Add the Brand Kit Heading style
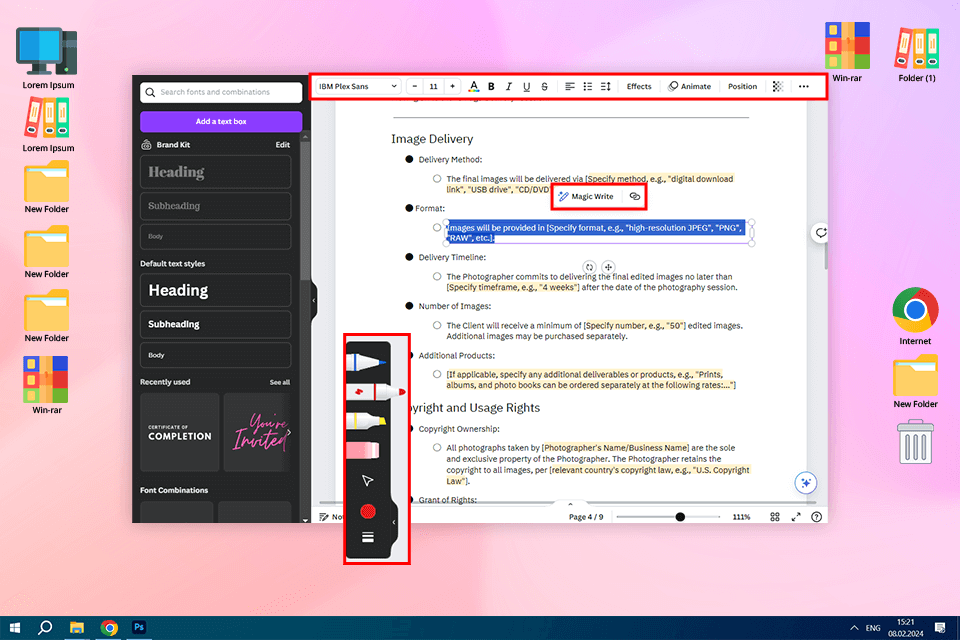The height and width of the screenshot is (640, 960). [x=216, y=172]
